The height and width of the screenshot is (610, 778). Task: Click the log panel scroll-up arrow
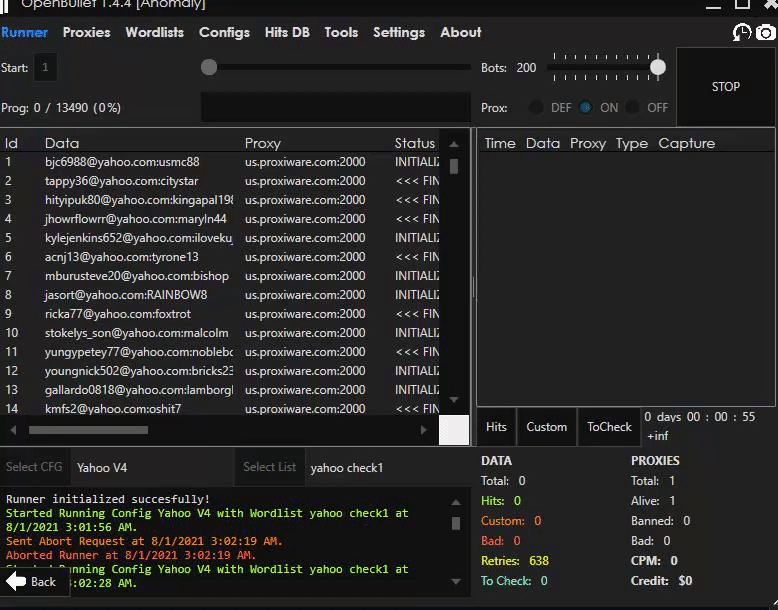tap(455, 502)
